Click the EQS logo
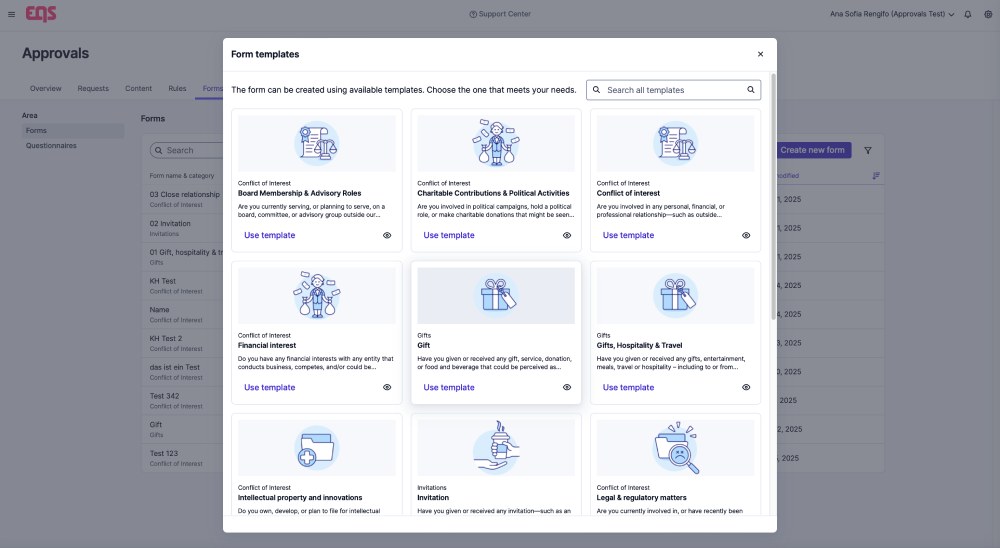This screenshot has height=548, width=1000. point(41,13)
